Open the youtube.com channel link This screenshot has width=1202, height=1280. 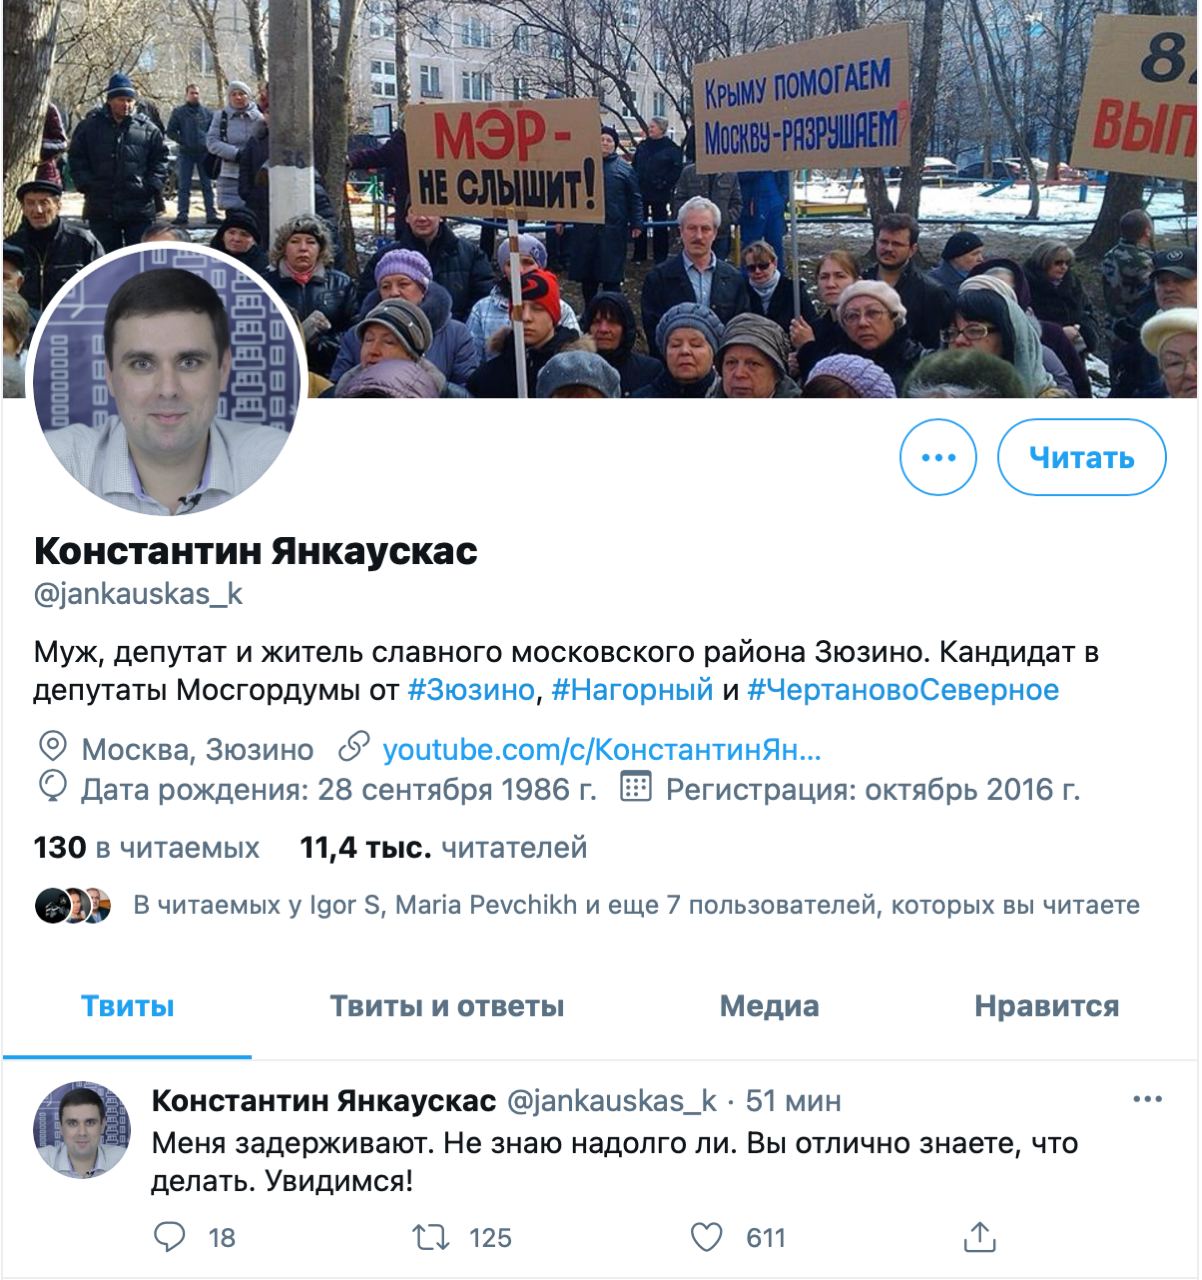point(602,749)
